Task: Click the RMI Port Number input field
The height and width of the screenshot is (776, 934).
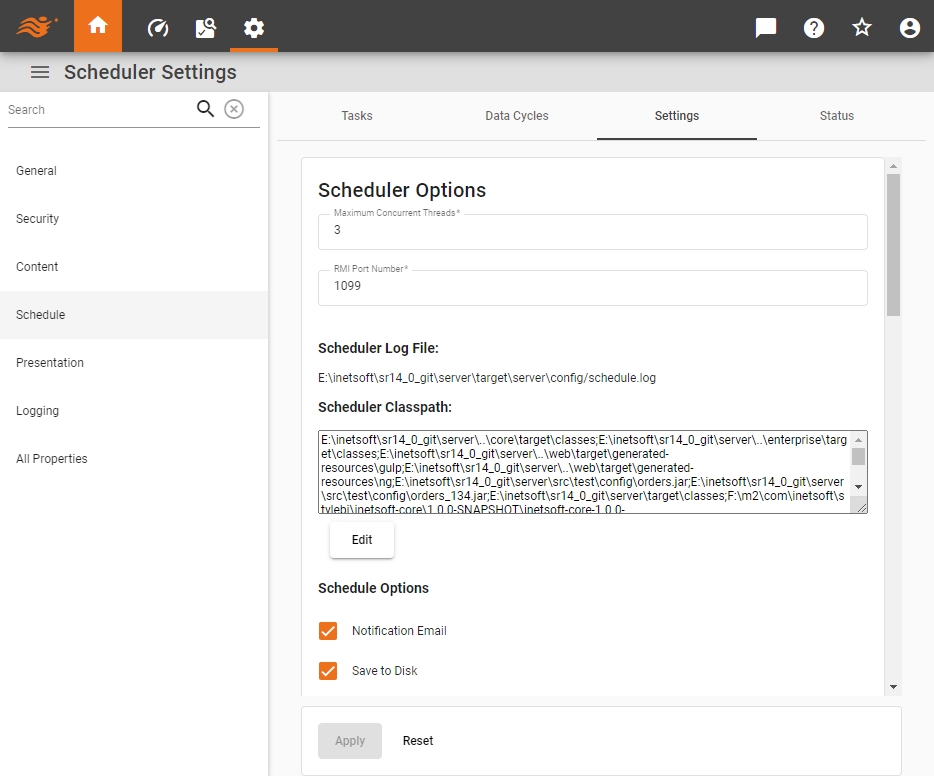Action: (x=591, y=287)
